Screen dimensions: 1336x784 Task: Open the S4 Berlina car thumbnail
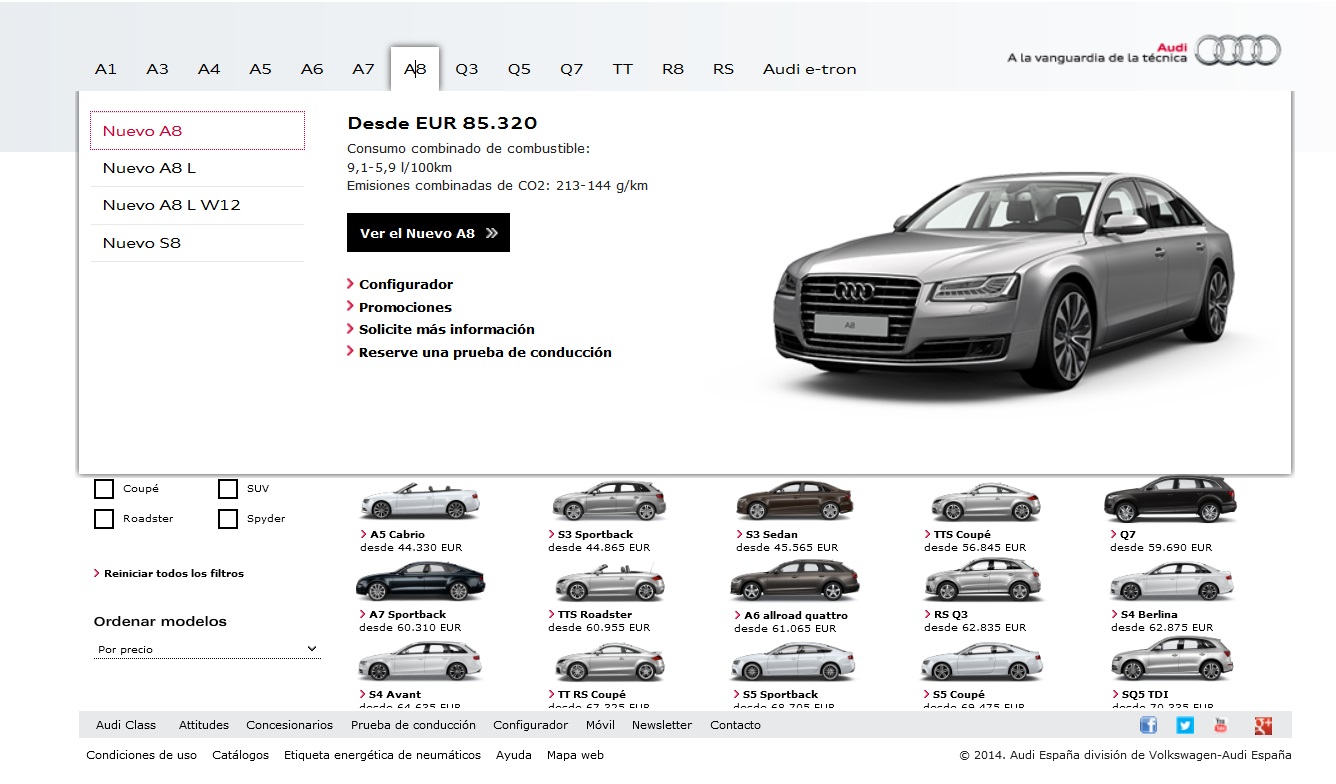point(1172,582)
